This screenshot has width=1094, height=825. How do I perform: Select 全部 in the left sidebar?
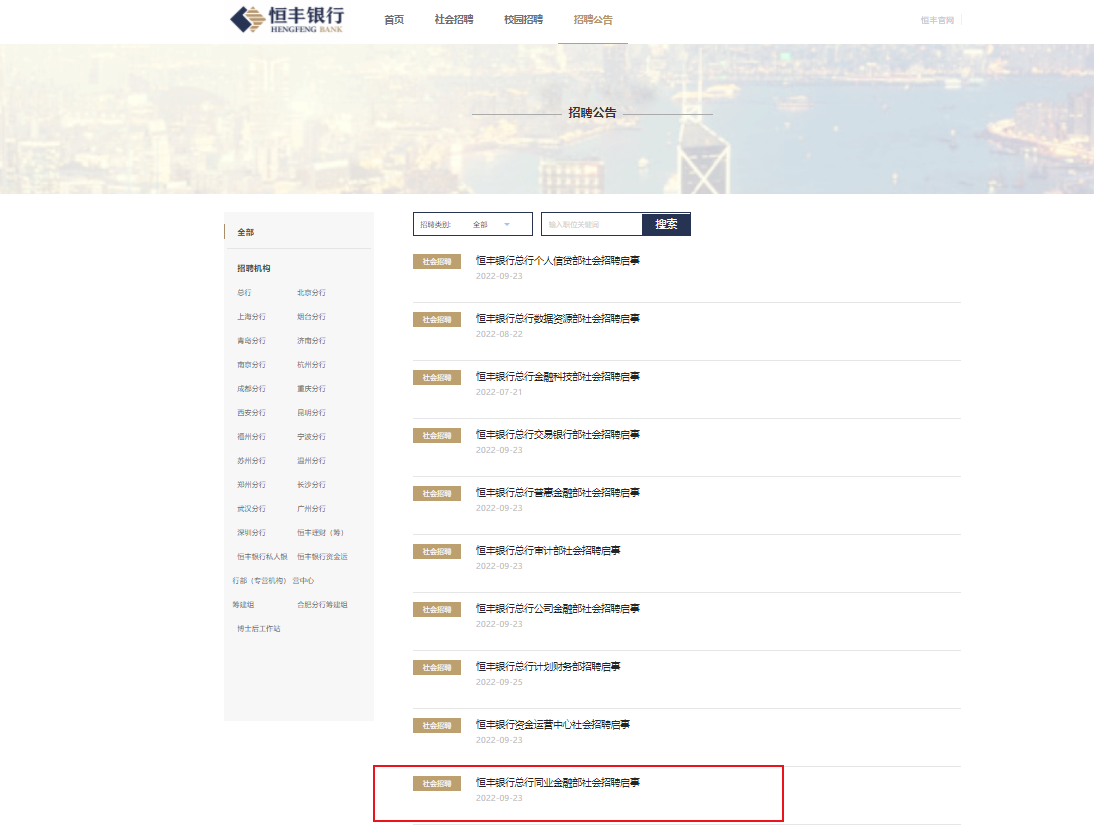click(246, 232)
